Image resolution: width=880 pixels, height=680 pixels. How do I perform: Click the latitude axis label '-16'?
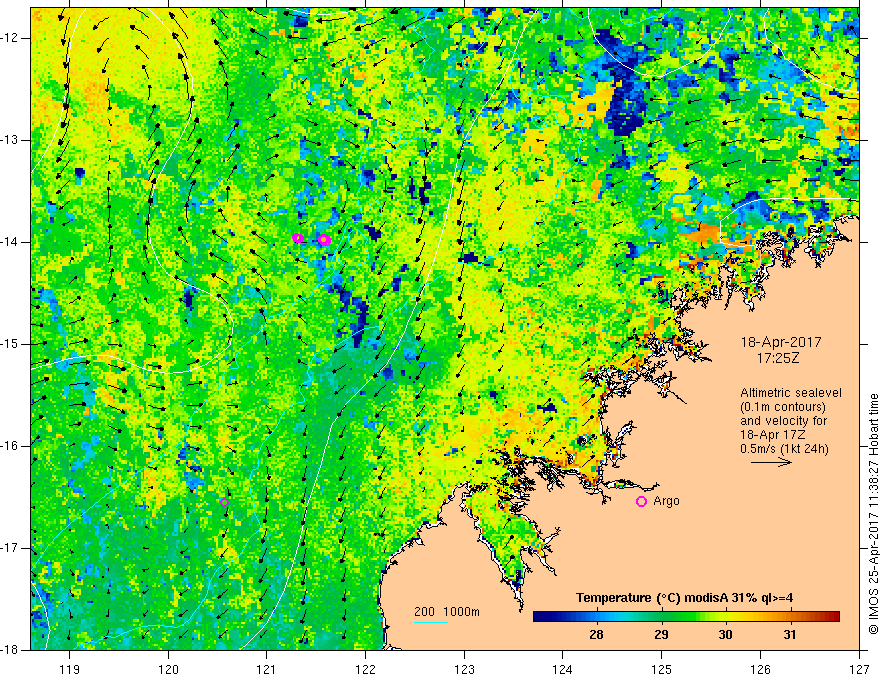coord(10,446)
